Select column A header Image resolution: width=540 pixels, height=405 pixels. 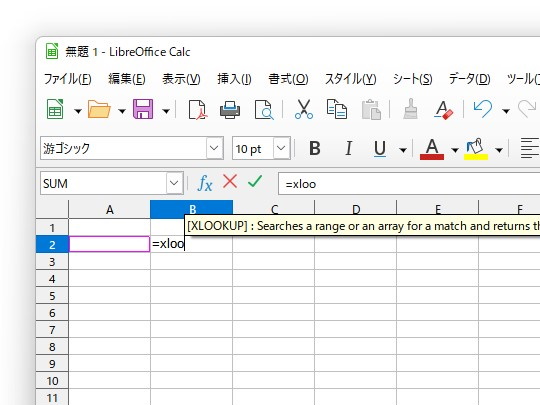110,209
